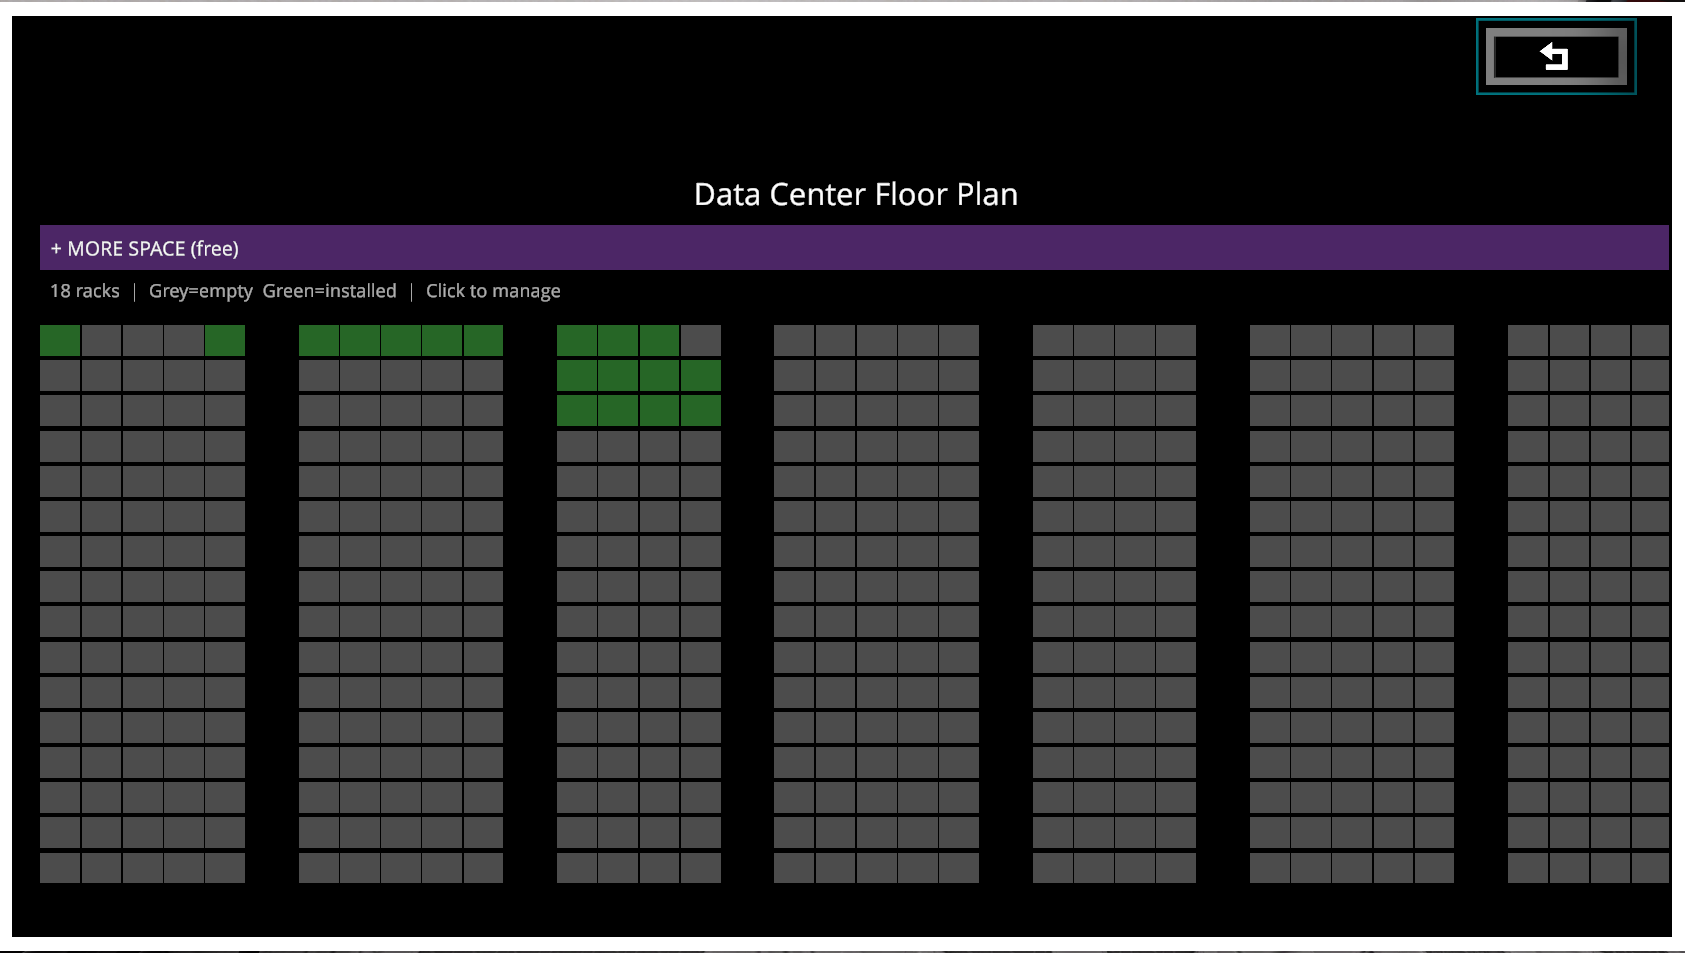Image resolution: width=1685 pixels, height=953 pixels.
Task: Click top-left empty rack of fourth block
Action: point(794,341)
